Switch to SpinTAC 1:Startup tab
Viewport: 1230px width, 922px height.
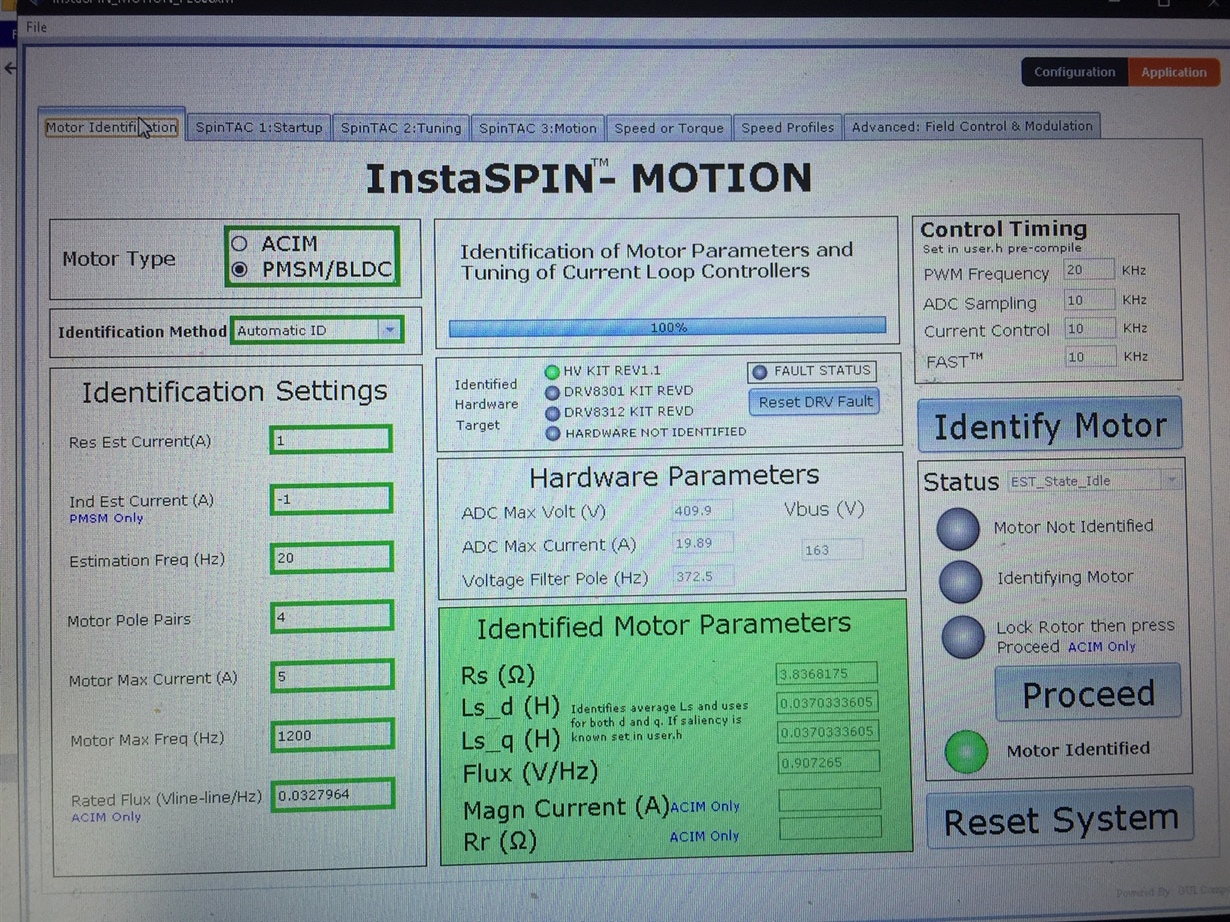click(259, 127)
